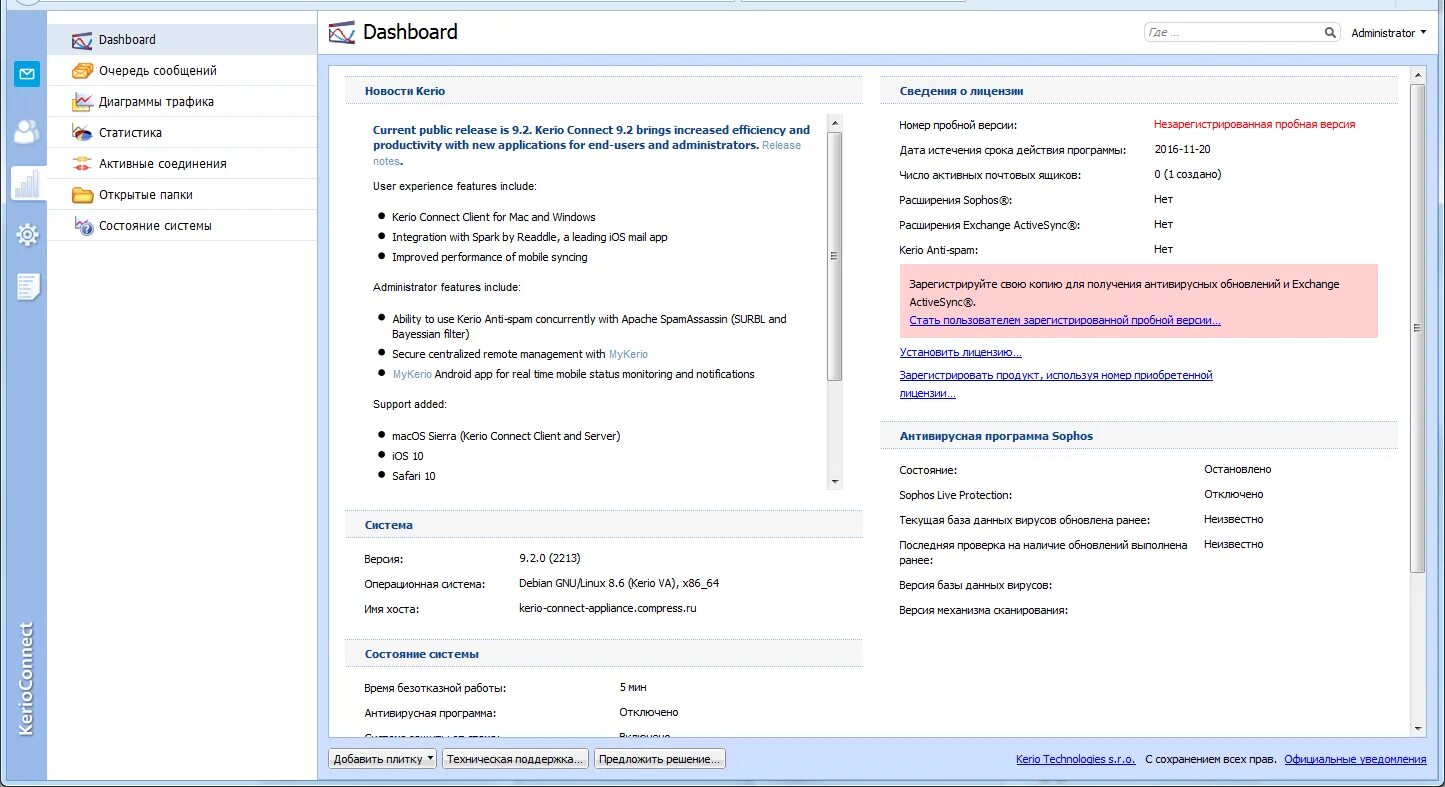This screenshot has width=1445, height=787.
Task: Open Официальные уведомления link
Action: tap(1355, 759)
